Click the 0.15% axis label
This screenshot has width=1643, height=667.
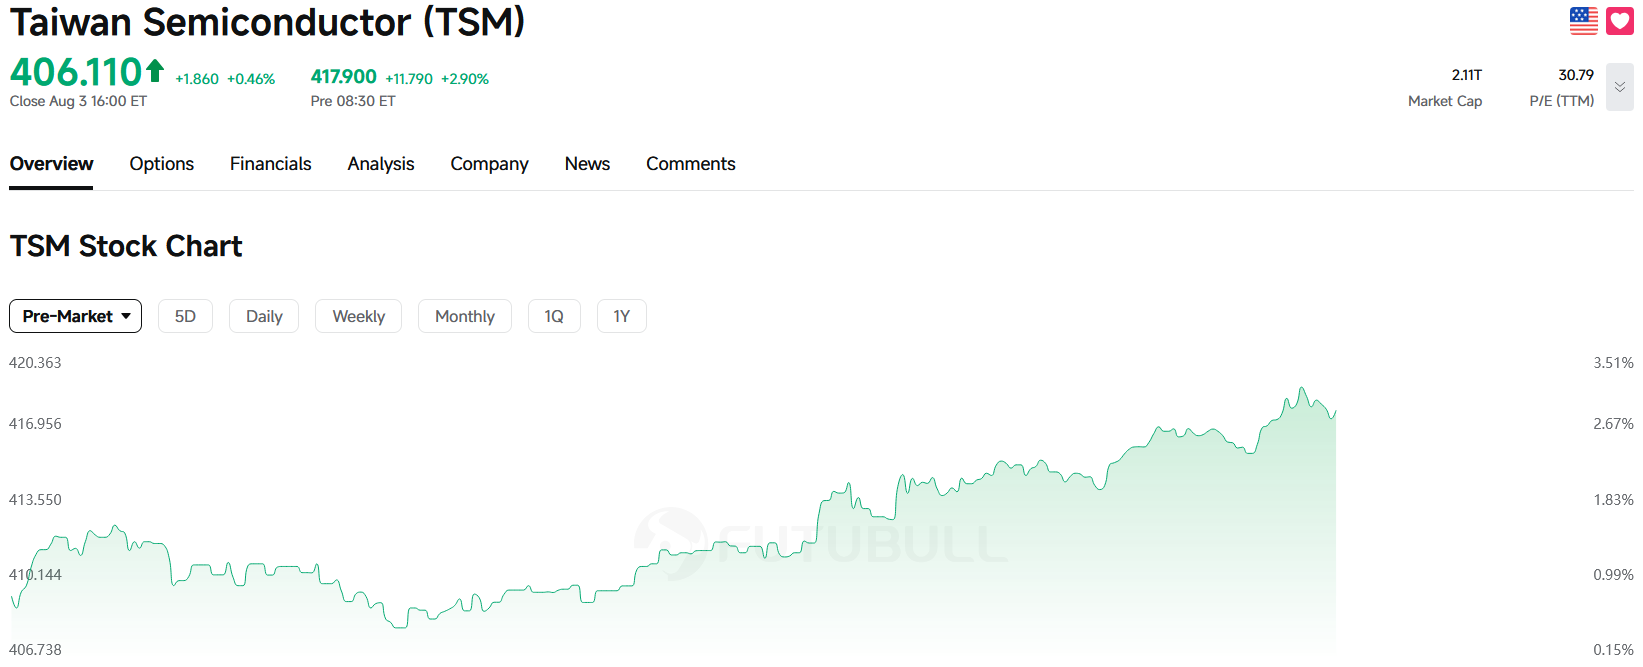(x=1614, y=650)
